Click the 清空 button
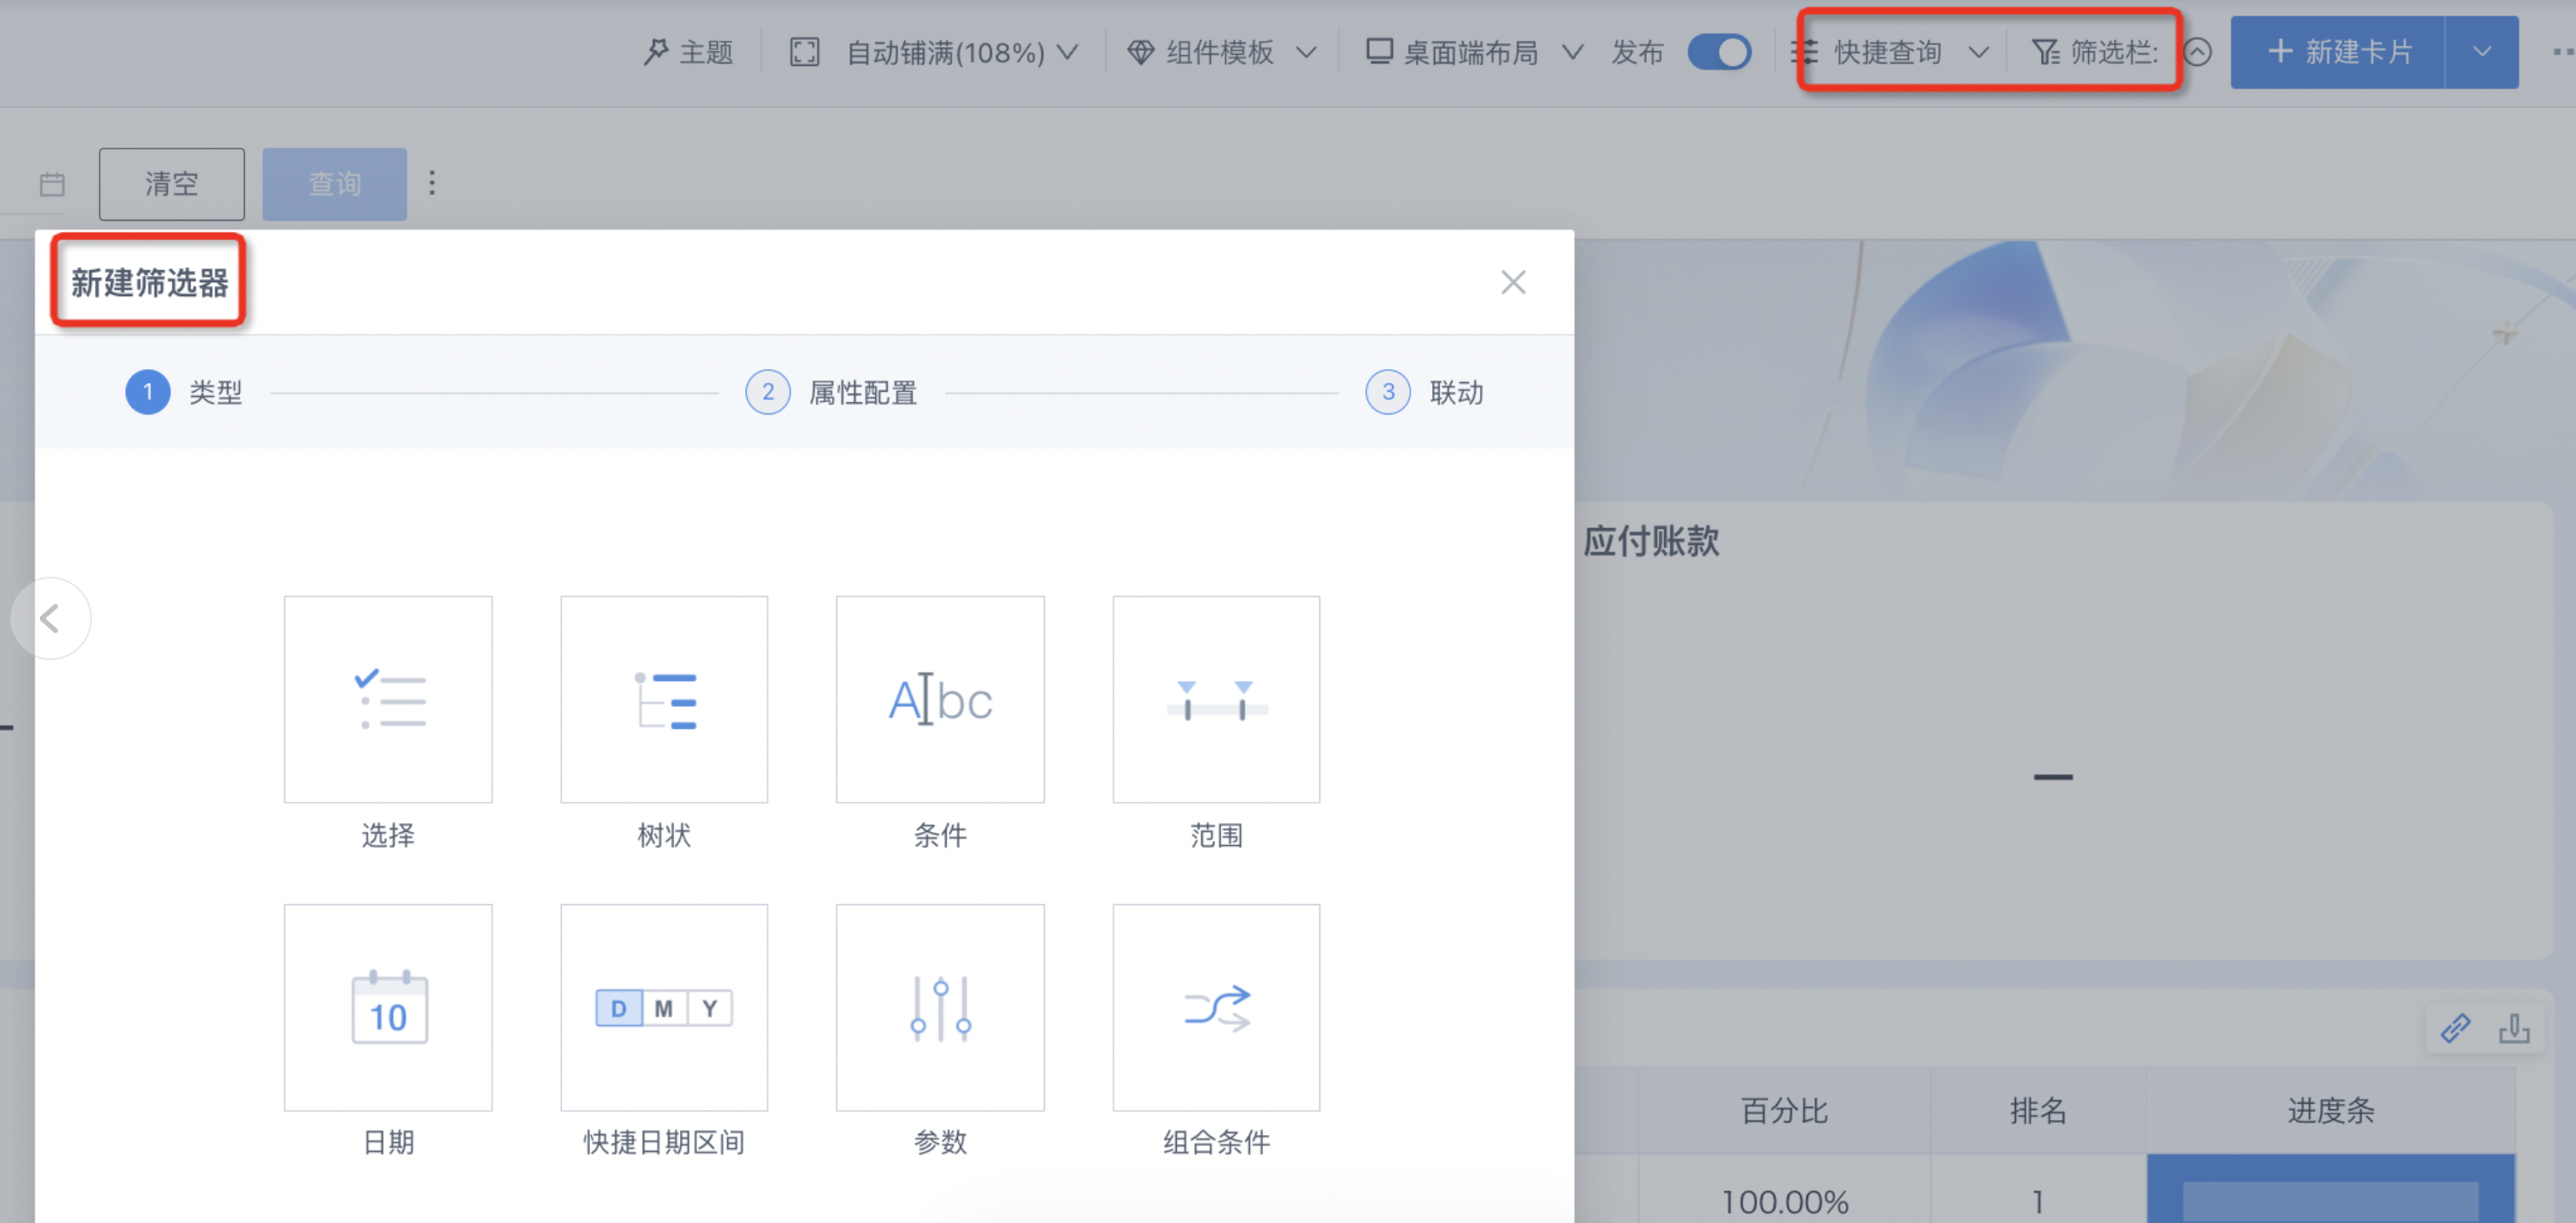 [171, 184]
